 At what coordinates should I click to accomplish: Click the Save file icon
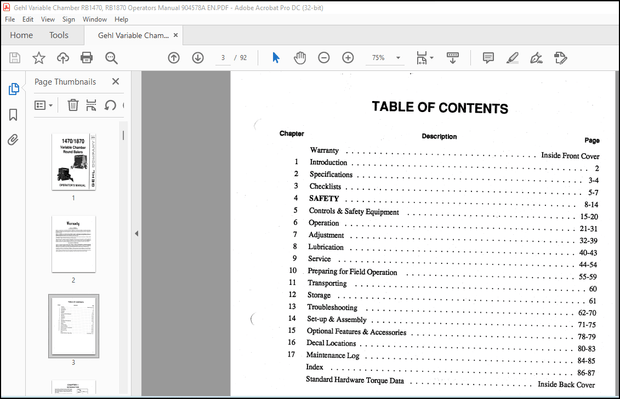point(15,58)
